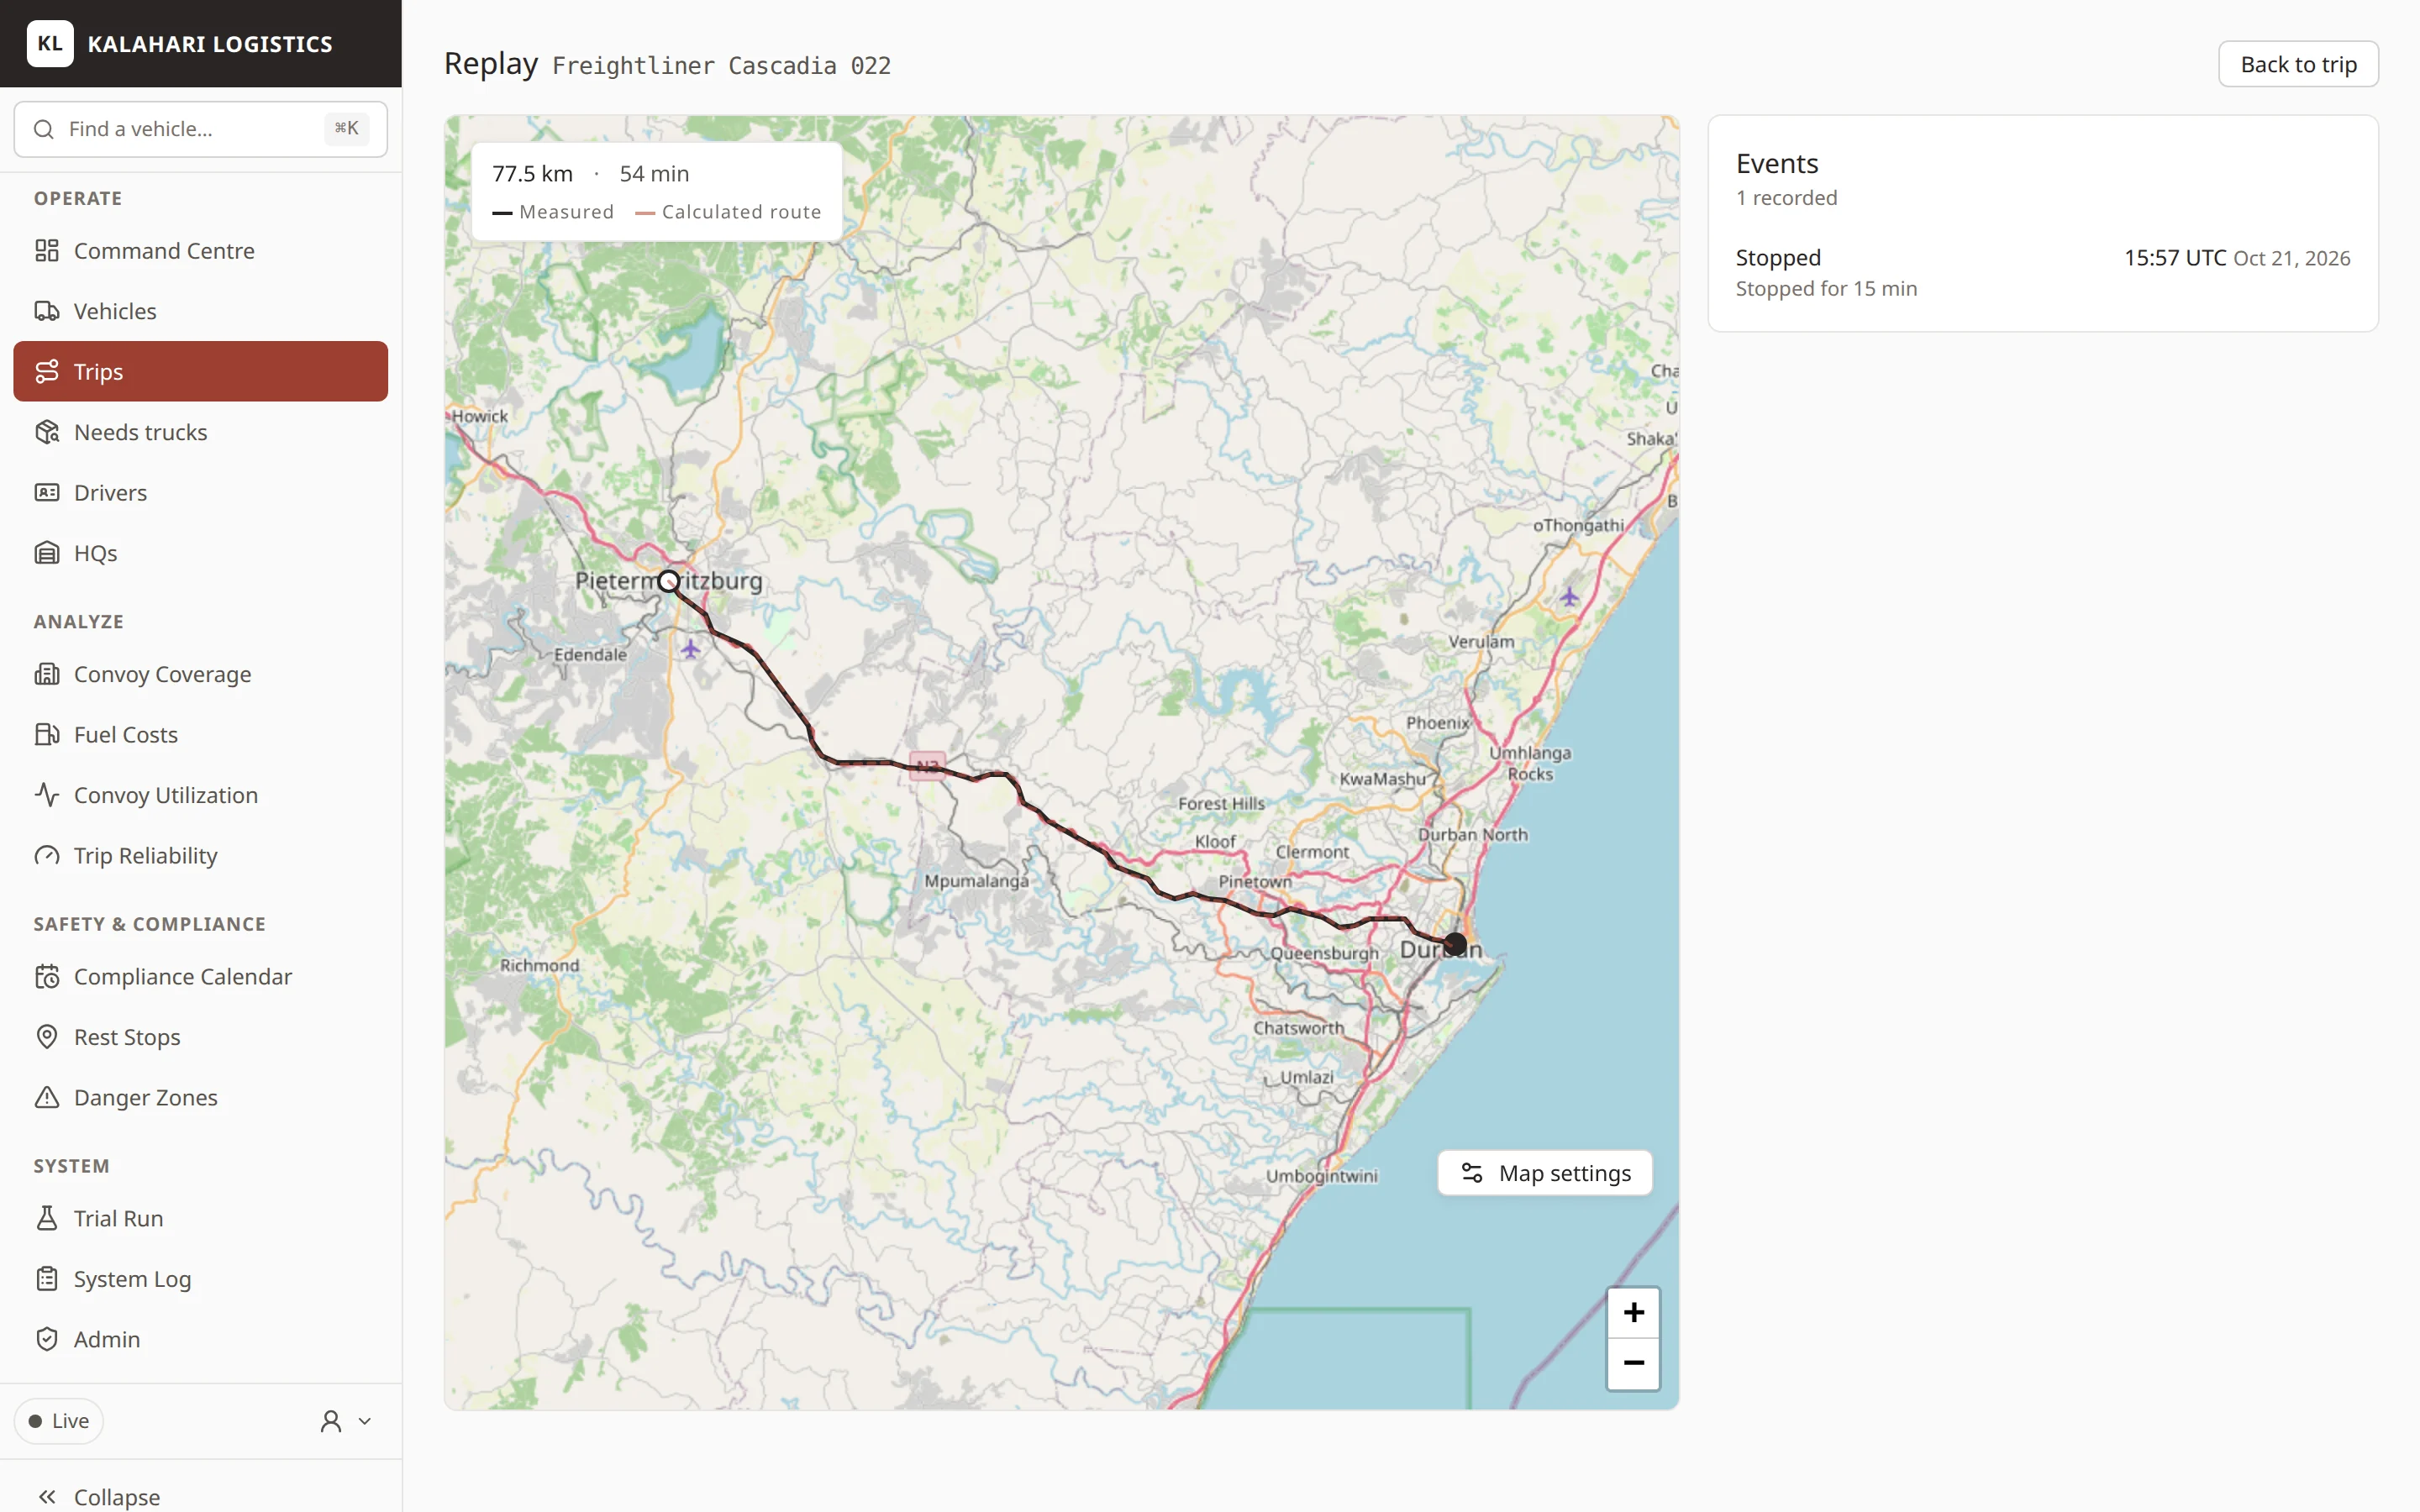Image resolution: width=2420 pixels, height=1512 pixels.
Task: Open the Drivers page
Action: [x=200, y=492]
